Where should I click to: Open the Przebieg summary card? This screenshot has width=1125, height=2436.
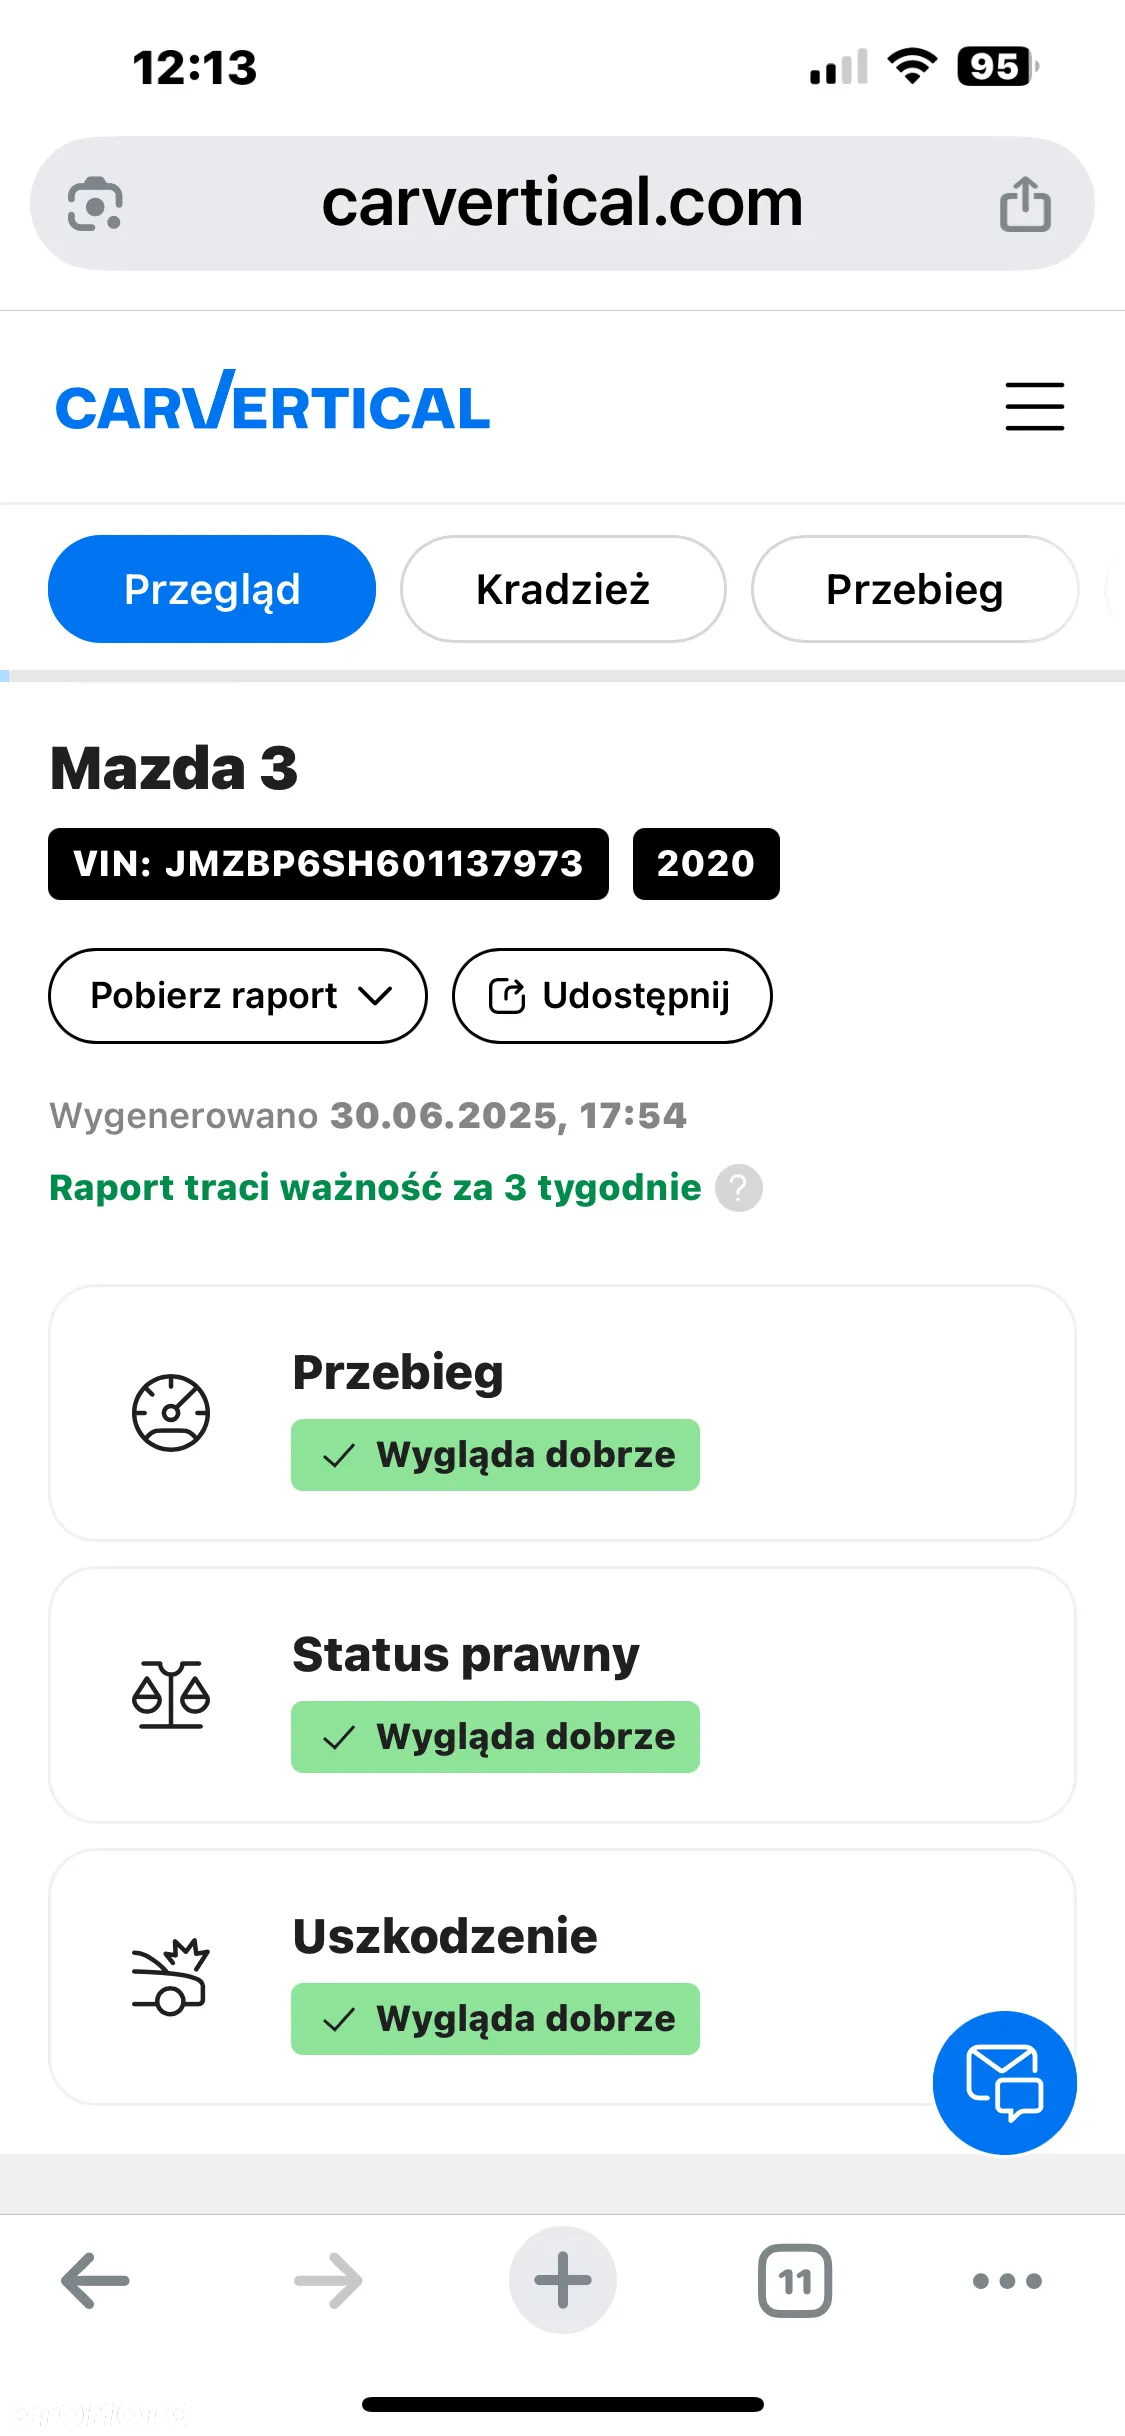562,1413
